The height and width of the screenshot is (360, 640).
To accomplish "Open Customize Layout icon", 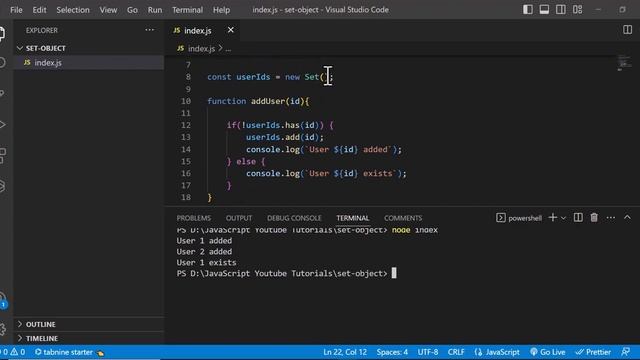I will point(577,9).
